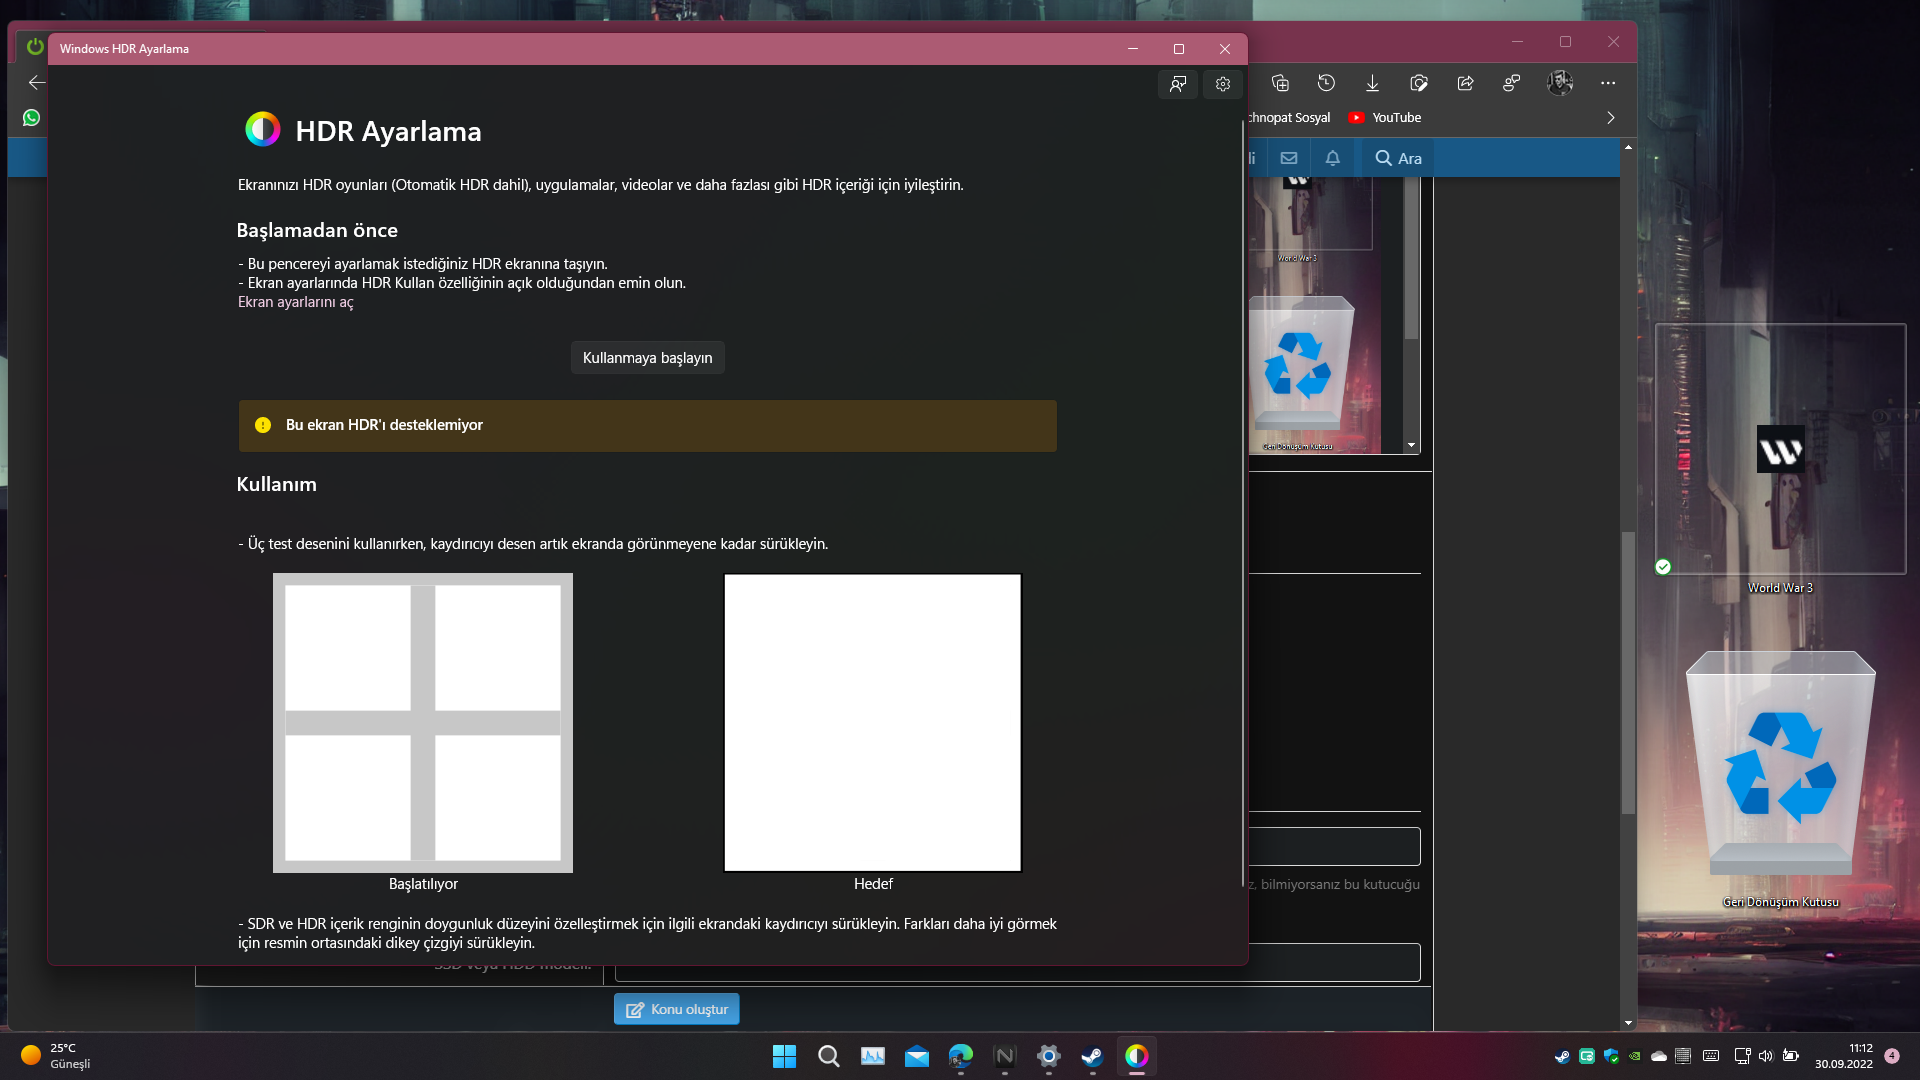Open Technopat Sosyal bookmark
The height and width of the screenshot is (1080, 1920).
1290,117
